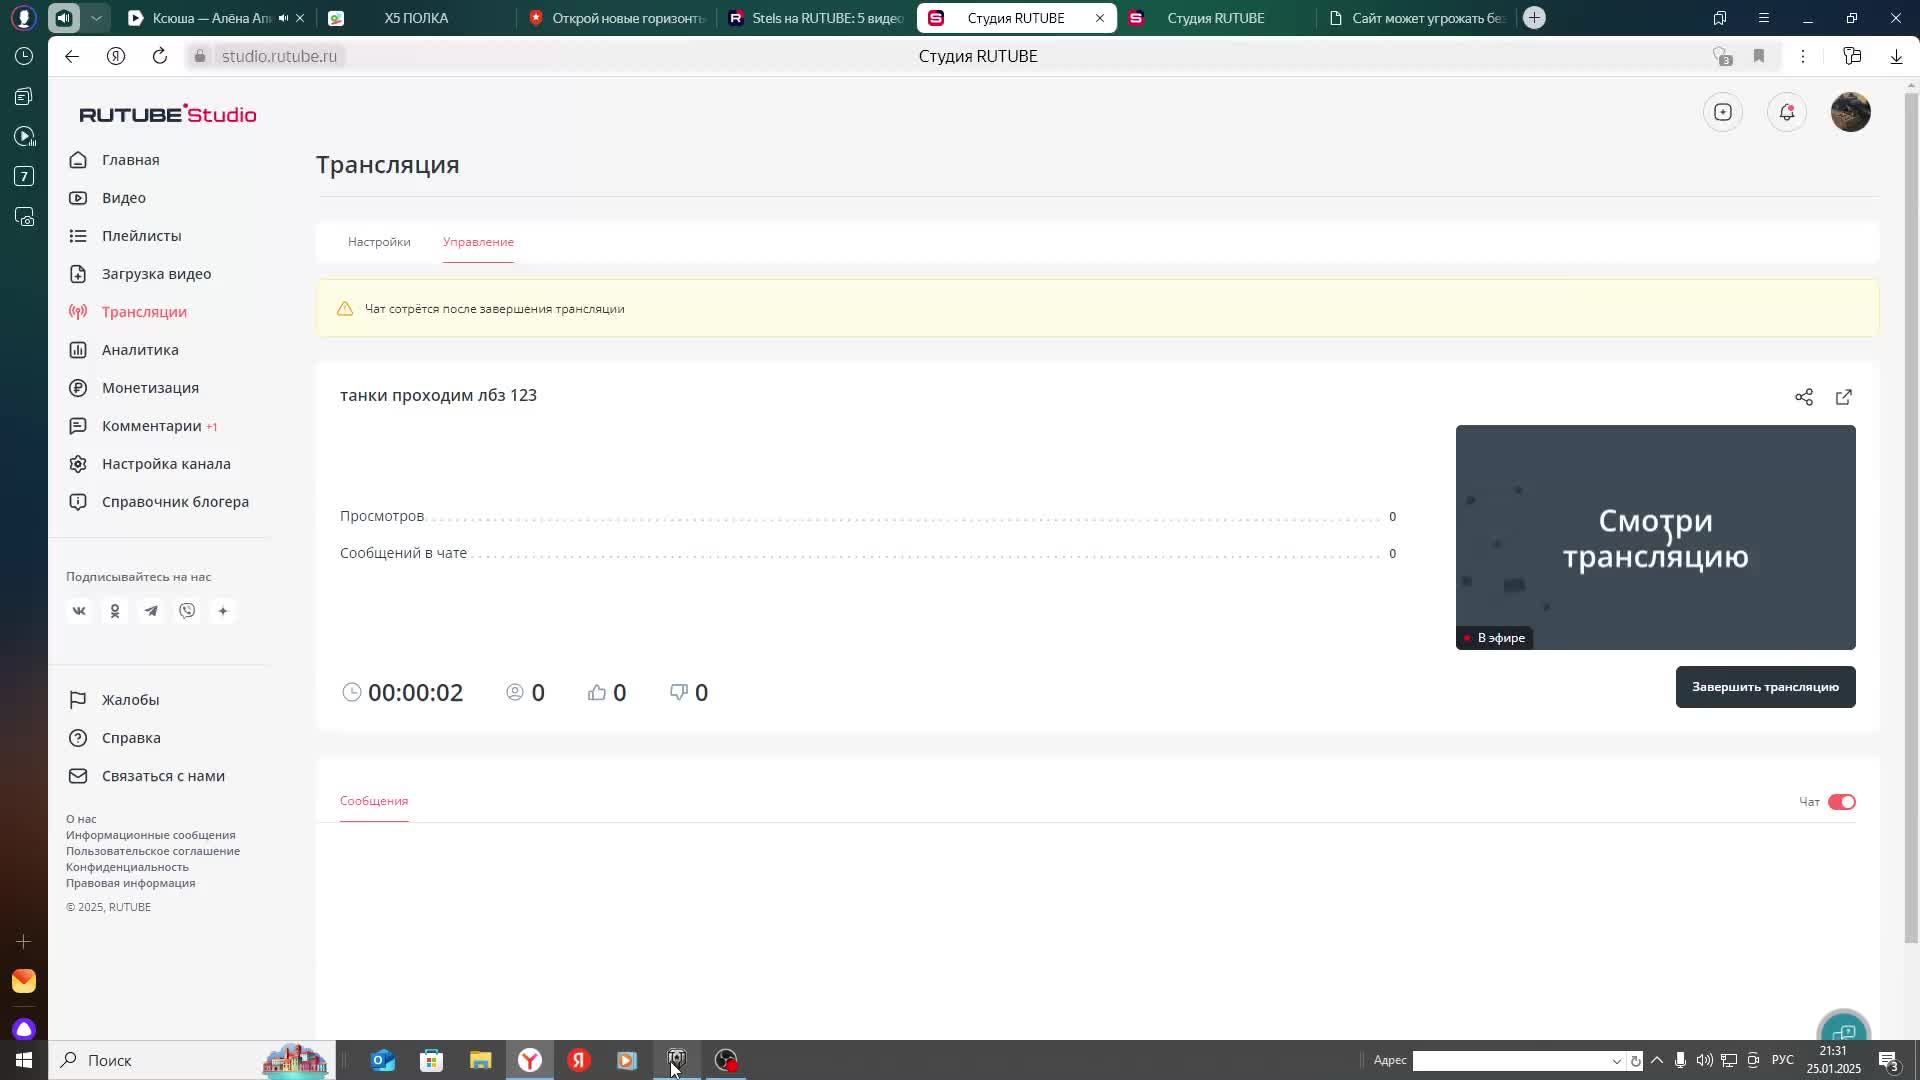The width and height of the screenshot is (1920, 1080).
Task: Expand browser tab list chevron
Action: [x=96, y=18]
